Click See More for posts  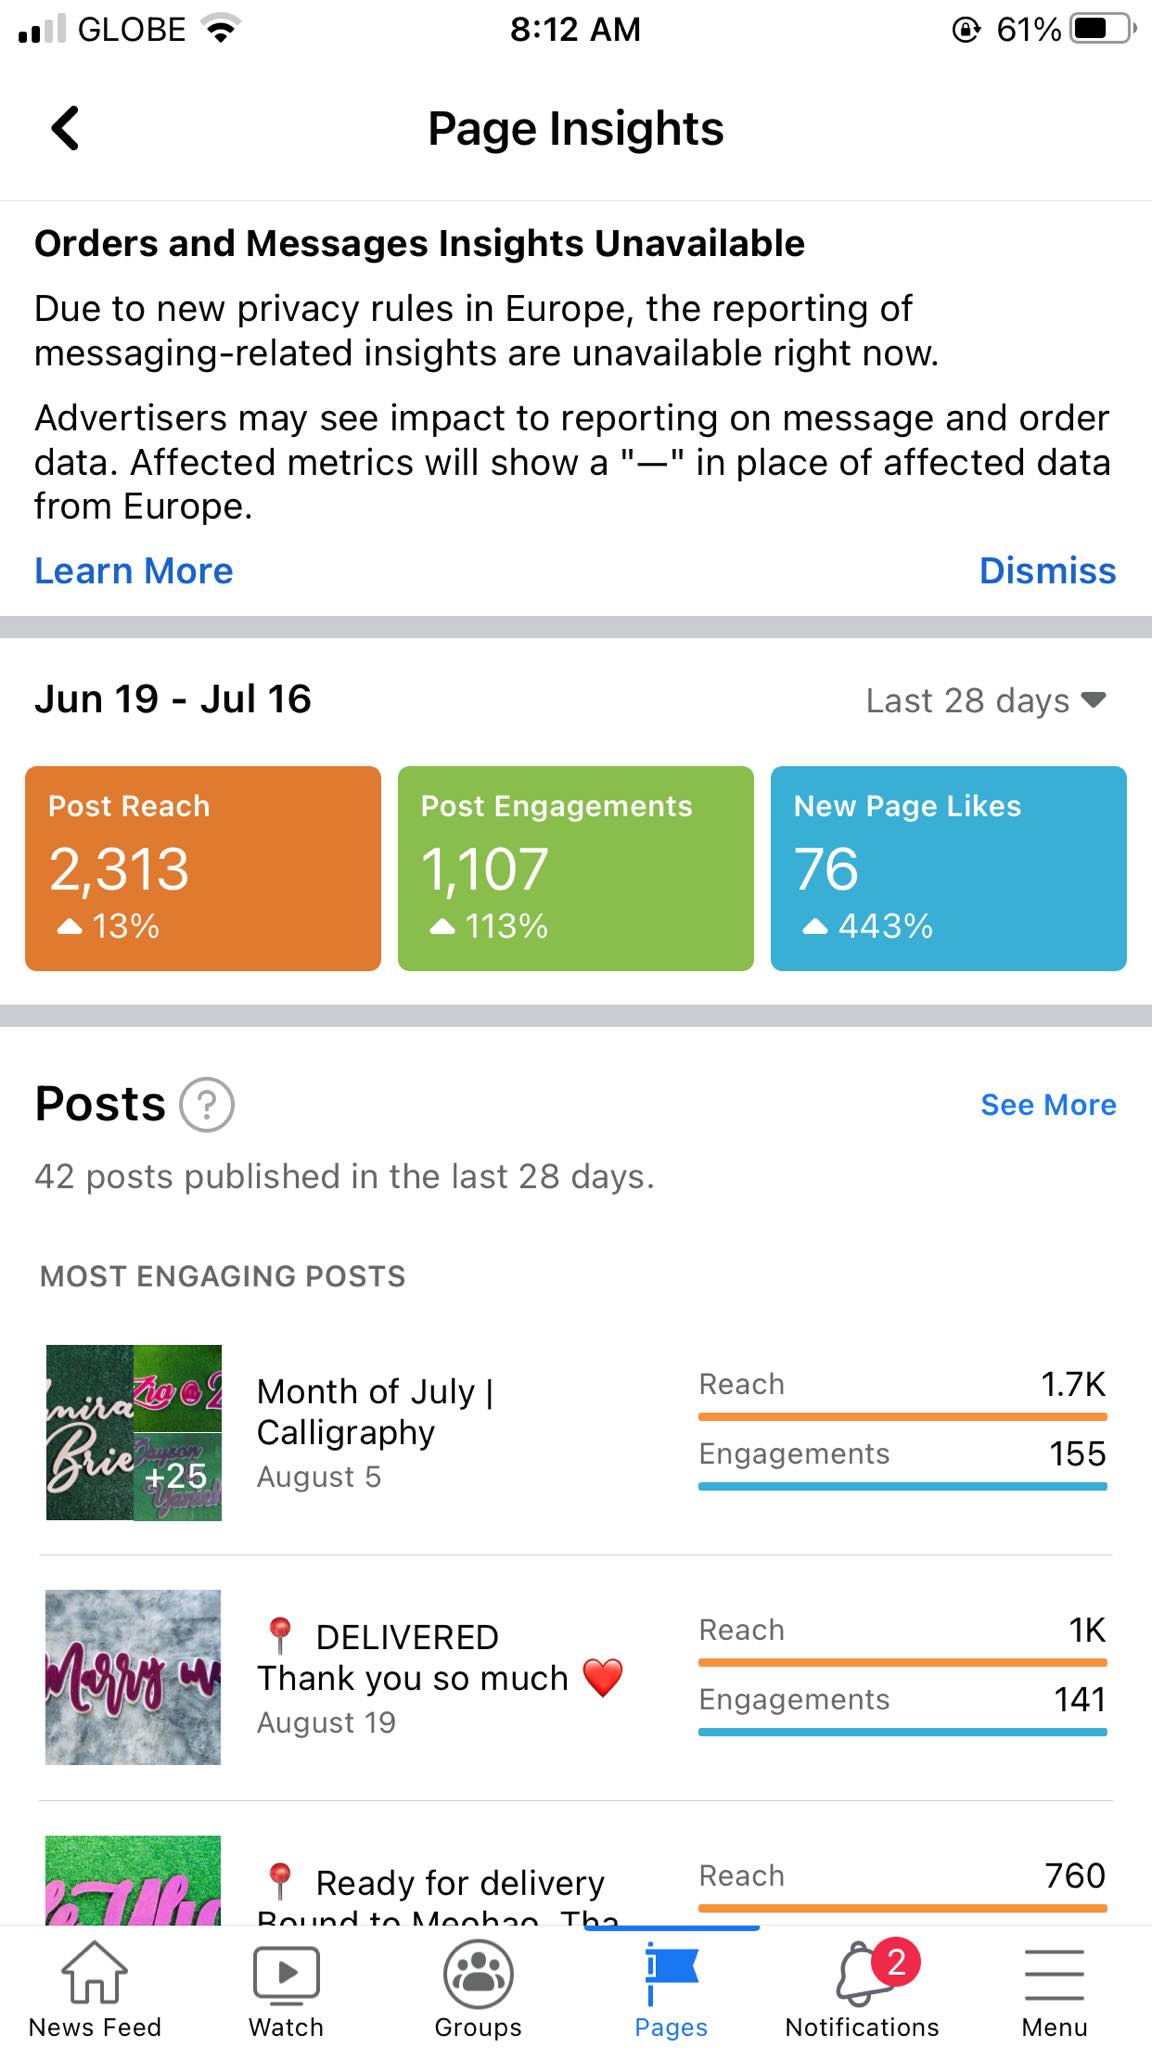1048,1105
